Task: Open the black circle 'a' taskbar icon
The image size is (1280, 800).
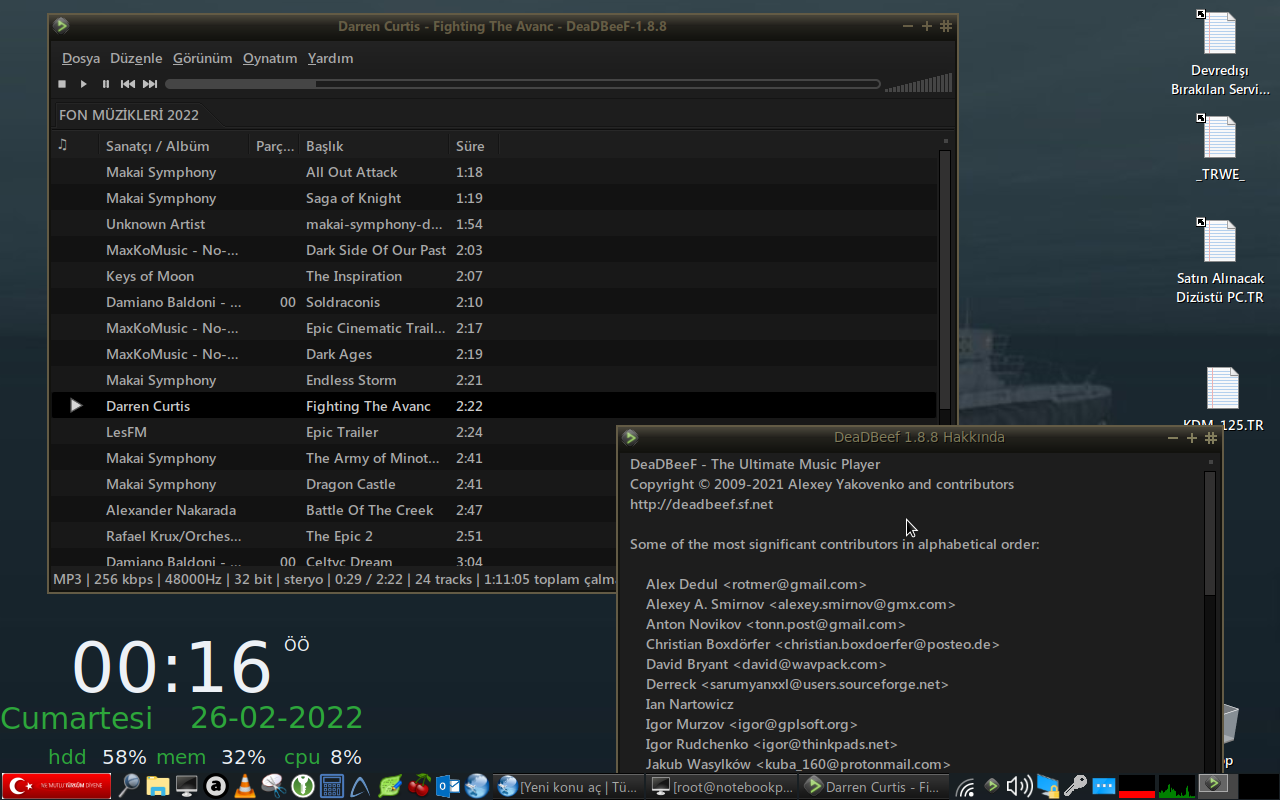Action: 215,786
